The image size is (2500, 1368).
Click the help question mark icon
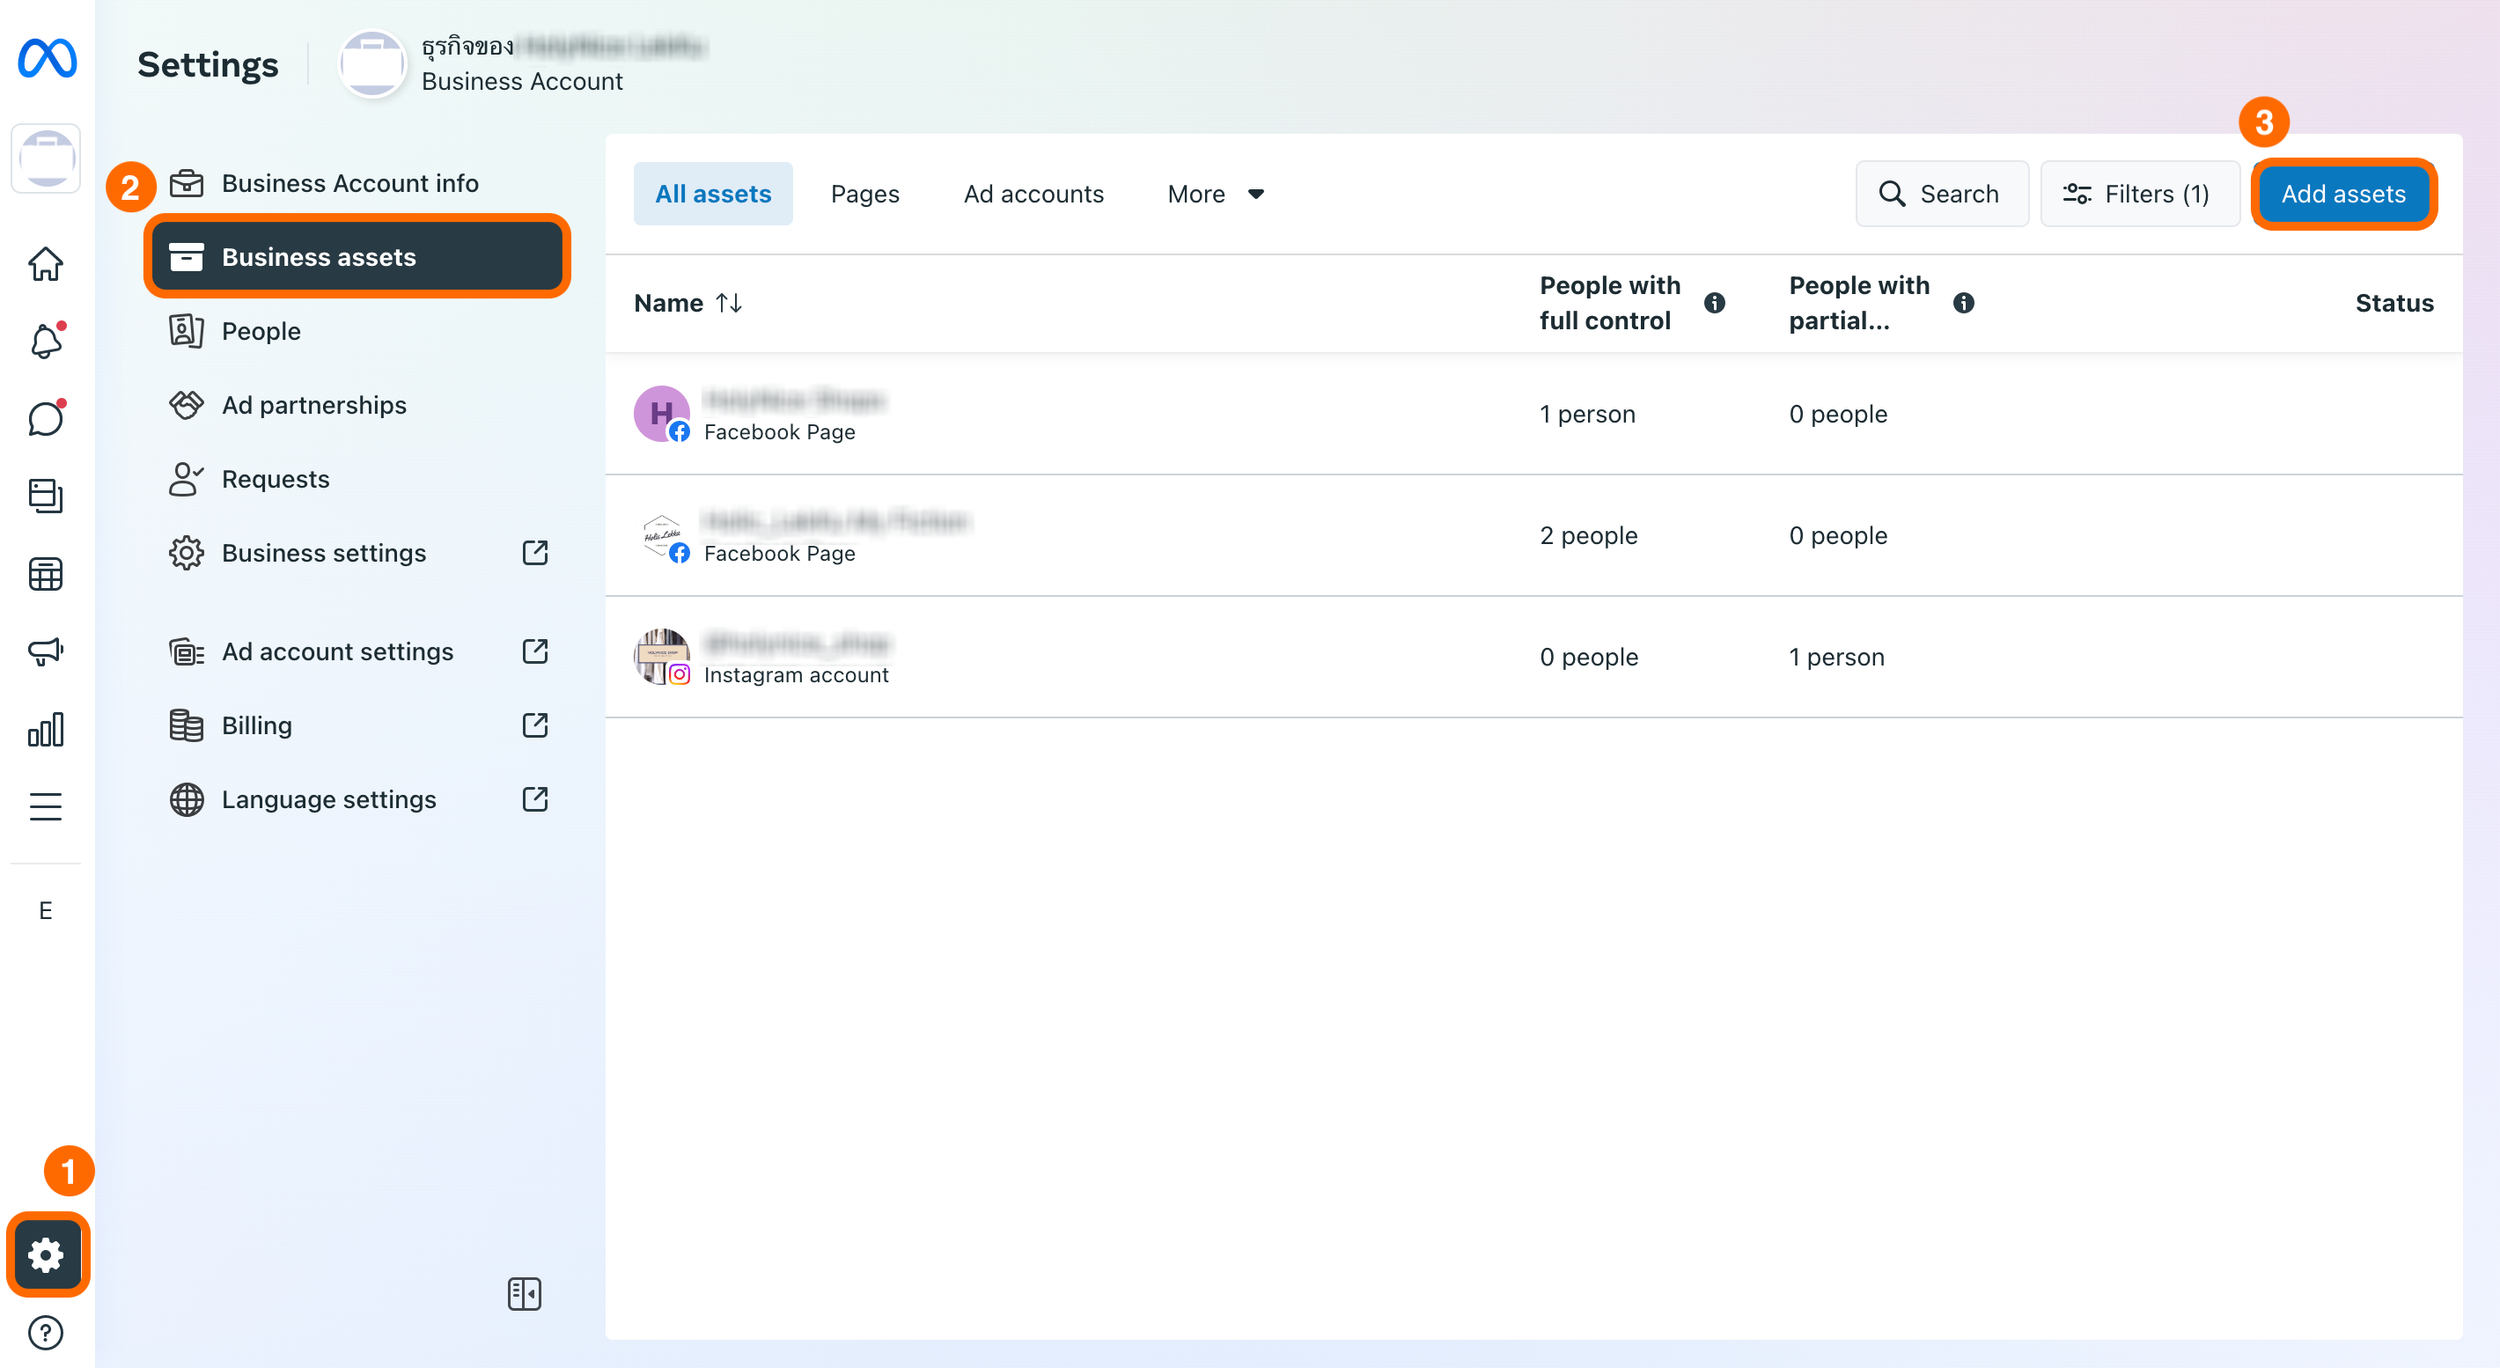[45, 1332]
